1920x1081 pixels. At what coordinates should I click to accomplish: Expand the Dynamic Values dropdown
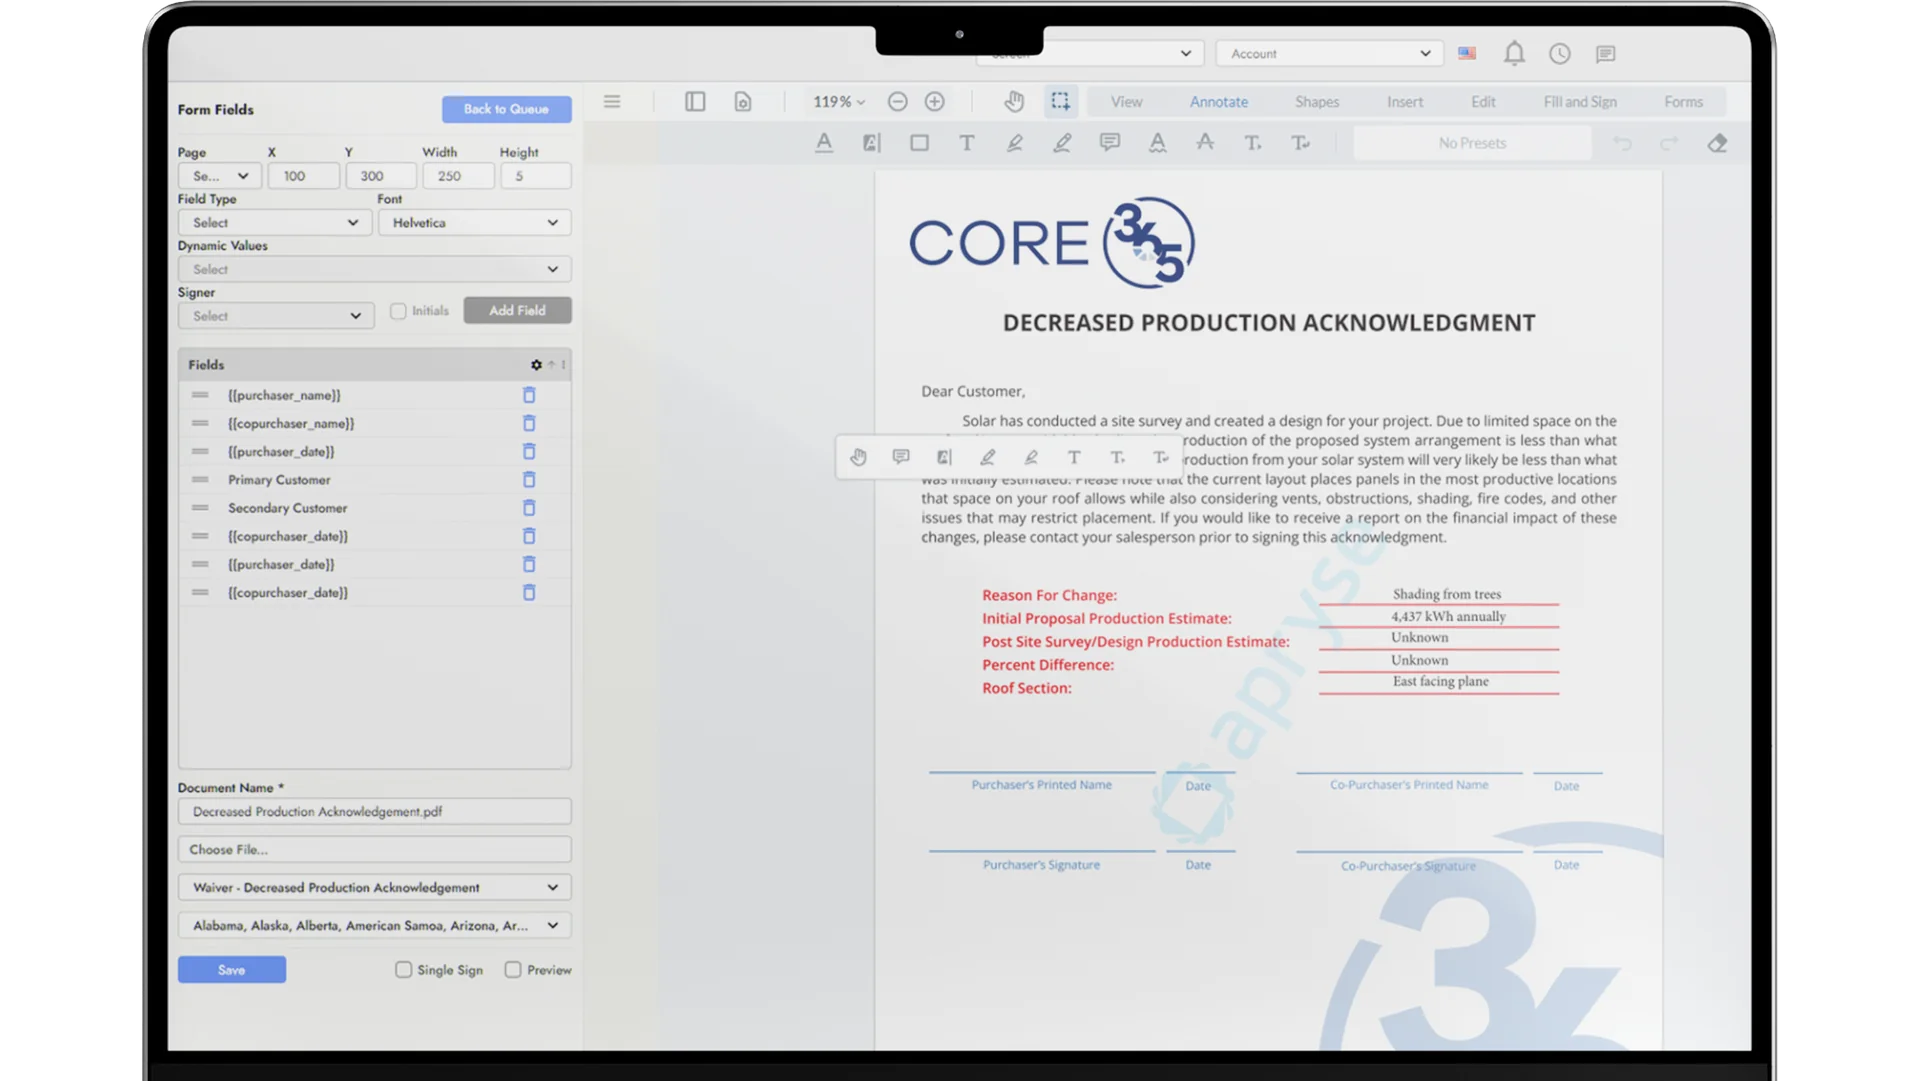[x=375, y=269]
